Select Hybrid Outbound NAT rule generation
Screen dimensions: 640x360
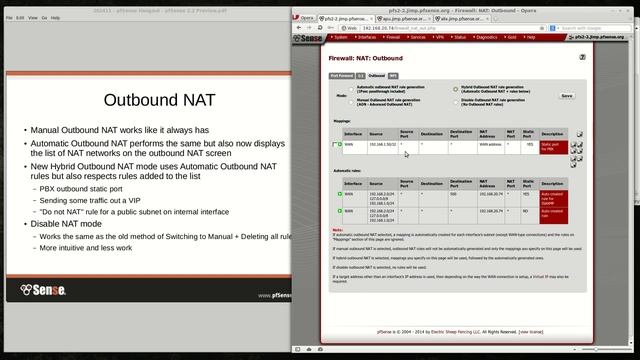coord(456,89)
